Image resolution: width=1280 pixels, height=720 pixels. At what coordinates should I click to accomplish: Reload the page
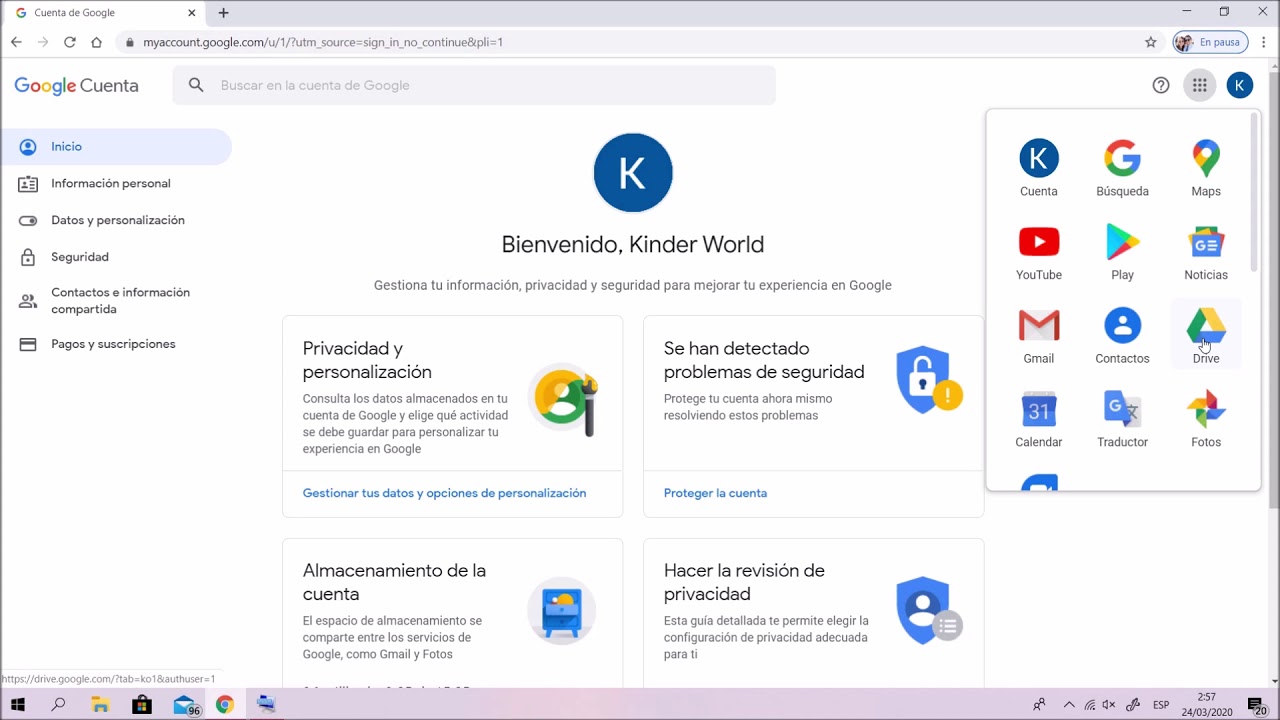point(70,42)
